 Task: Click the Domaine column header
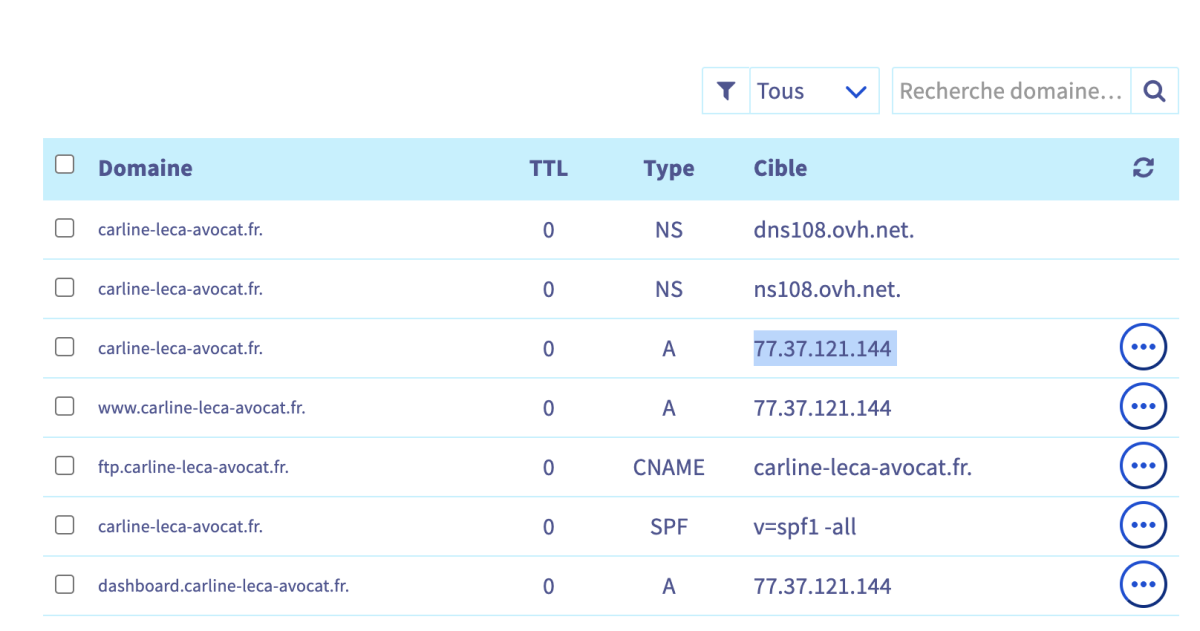[x=145, y=168]
